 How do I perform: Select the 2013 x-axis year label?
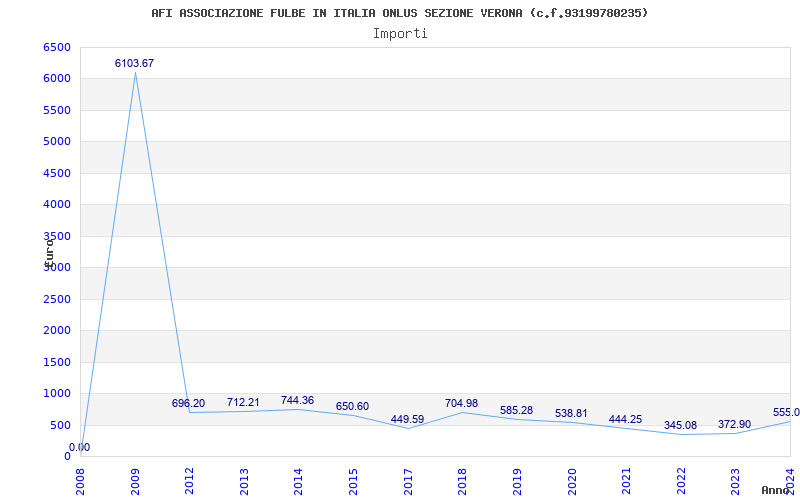coord(244,482)
